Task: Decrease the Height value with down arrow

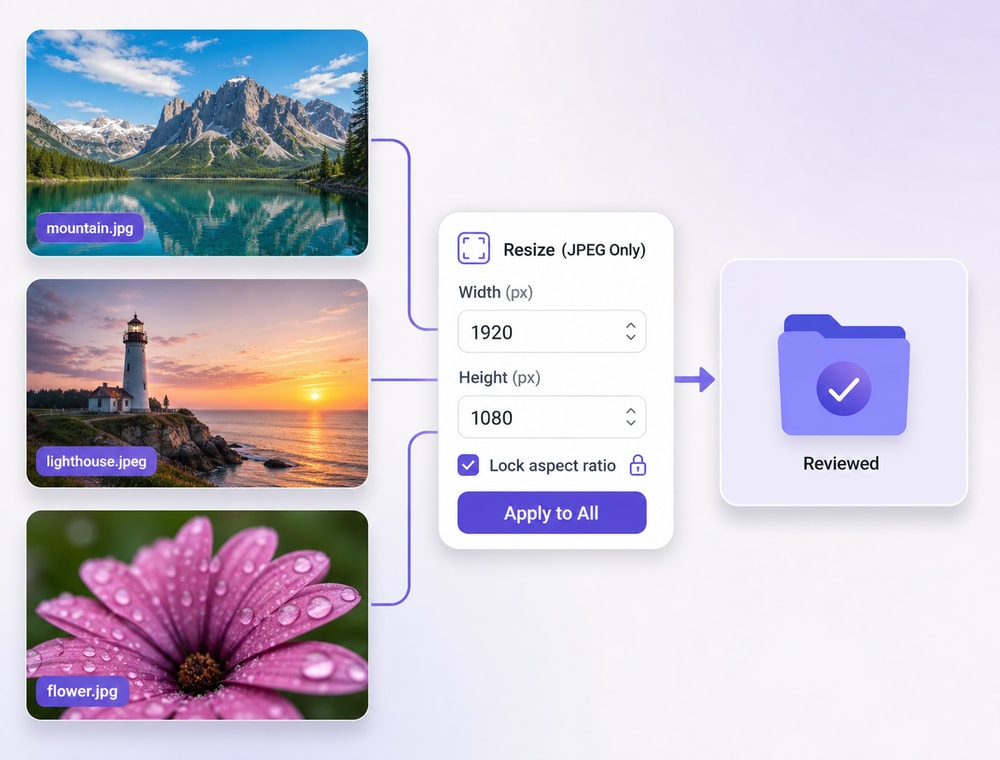Action: coord(631,423)
